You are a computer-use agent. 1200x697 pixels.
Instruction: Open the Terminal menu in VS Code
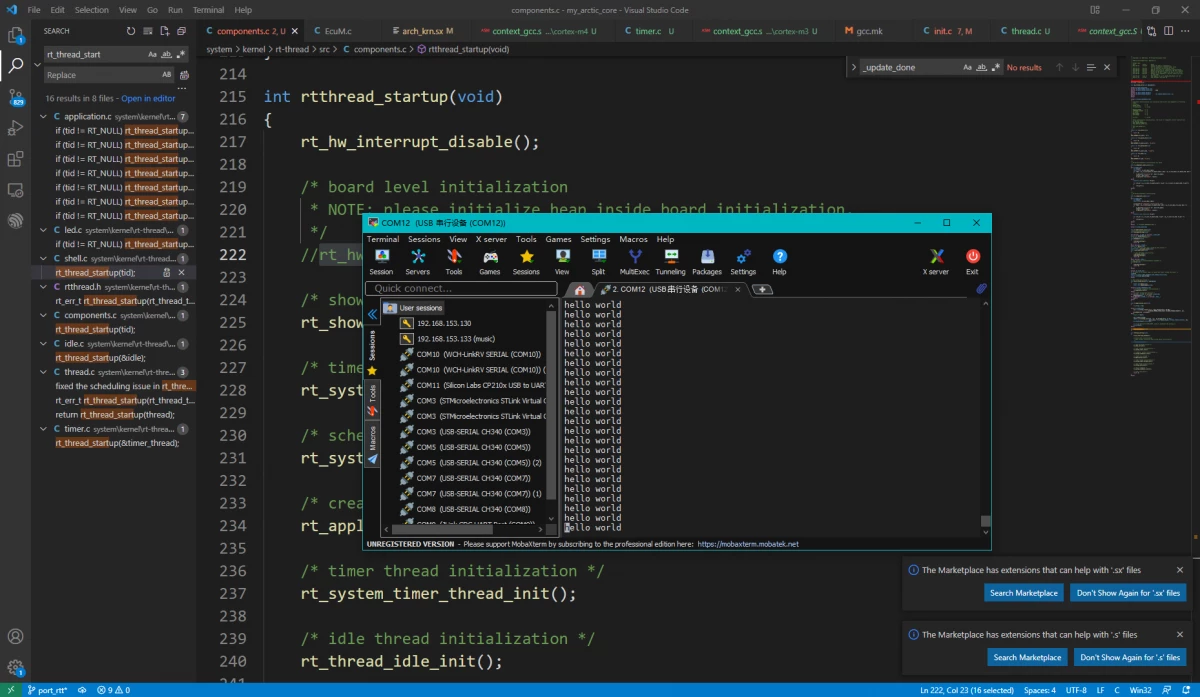(x=208, y=10)
